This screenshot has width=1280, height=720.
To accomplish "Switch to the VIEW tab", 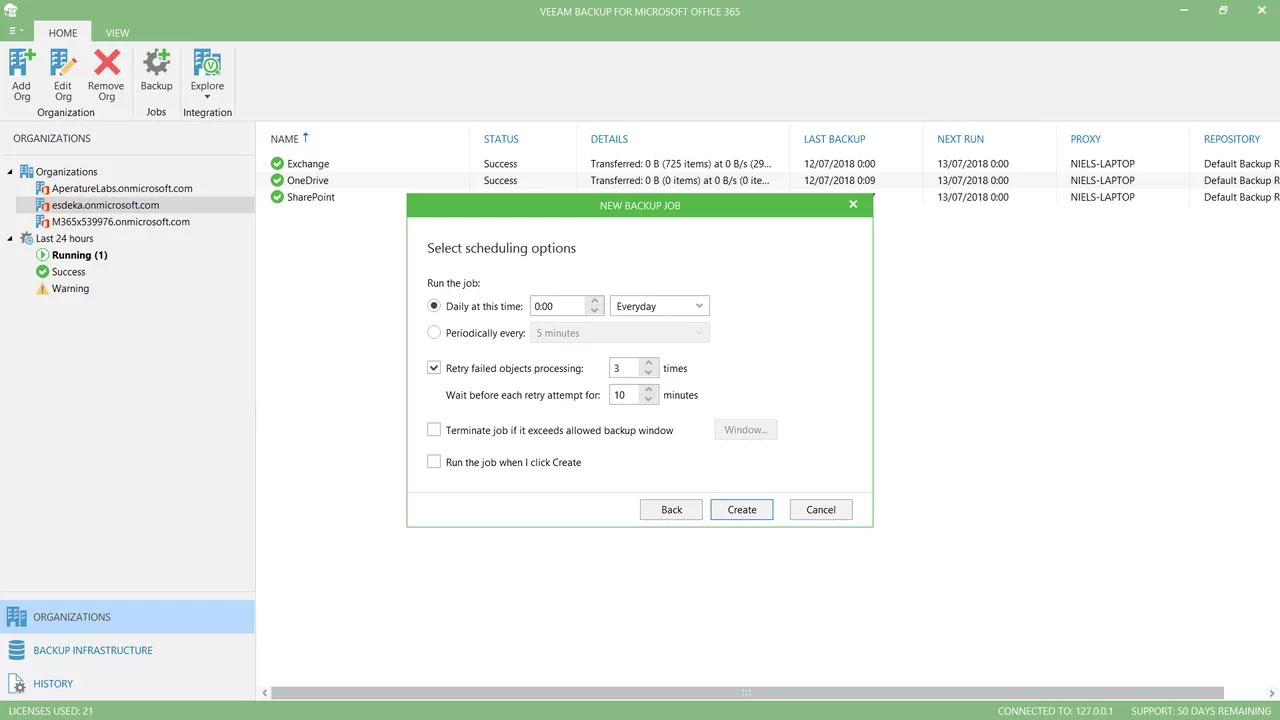I will [117, 32].
